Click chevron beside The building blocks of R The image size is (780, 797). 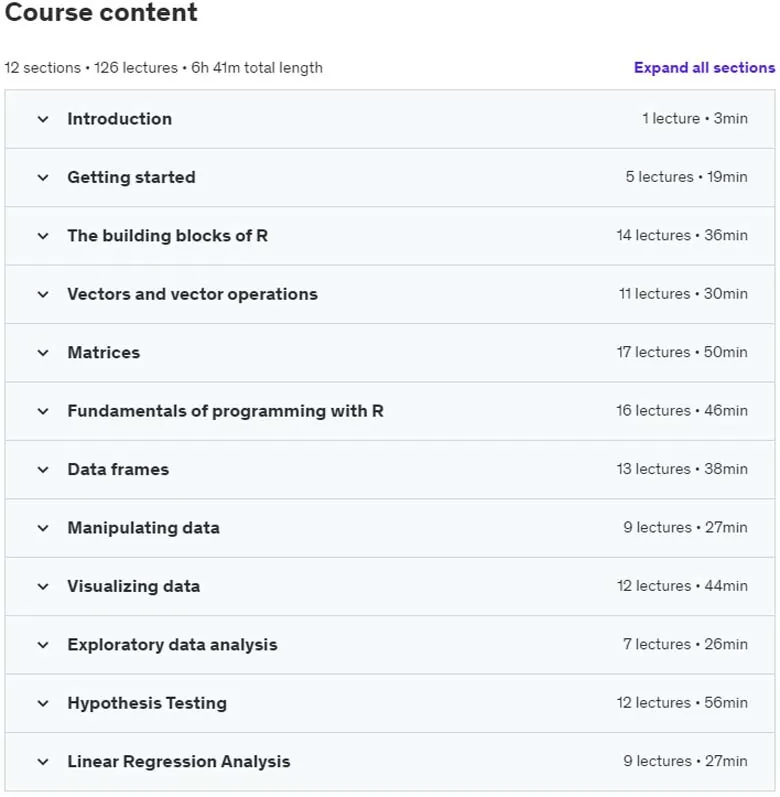43,236
